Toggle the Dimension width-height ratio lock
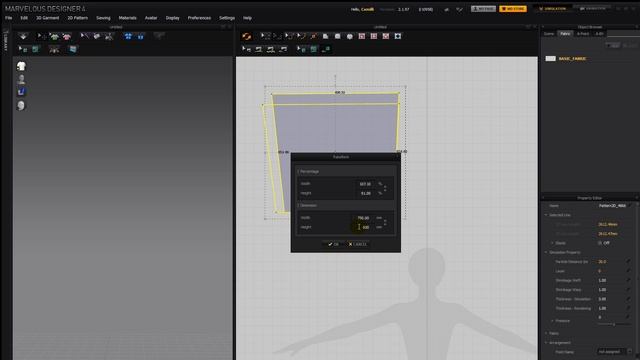 [x=385, y=222]
